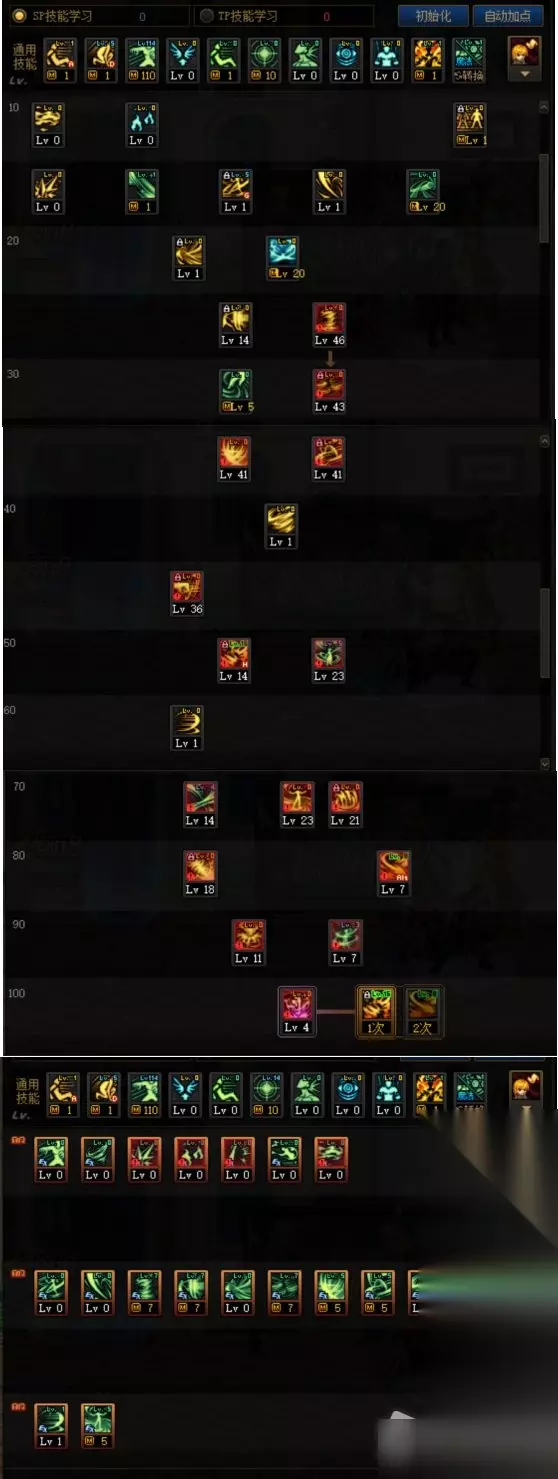Click the 1次 awakening skill icon
558x1479 pixels.
(377, 1011)
